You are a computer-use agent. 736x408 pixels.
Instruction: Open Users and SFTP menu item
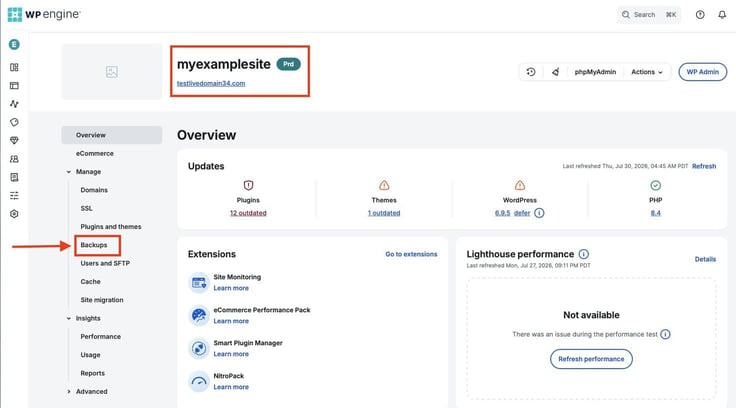point(105,263)
